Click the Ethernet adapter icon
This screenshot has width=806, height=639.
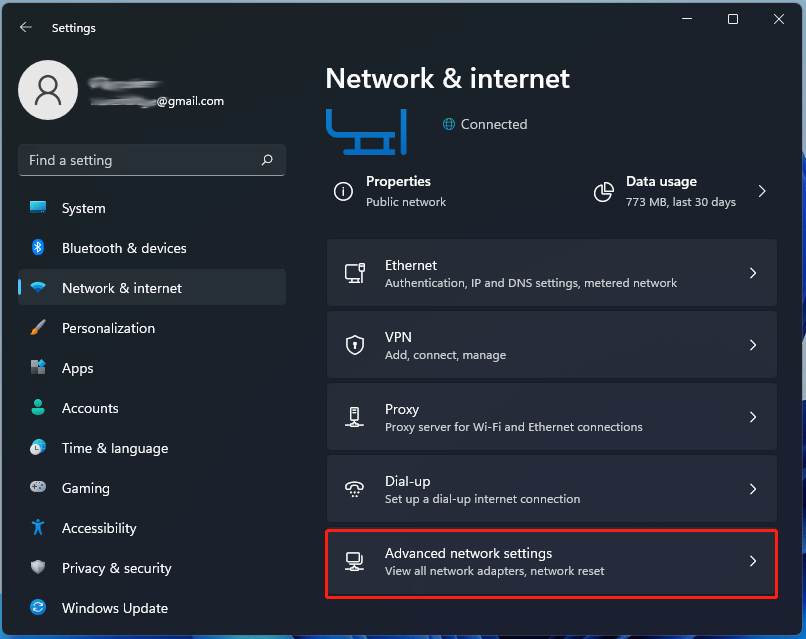(x=355, y=272)
